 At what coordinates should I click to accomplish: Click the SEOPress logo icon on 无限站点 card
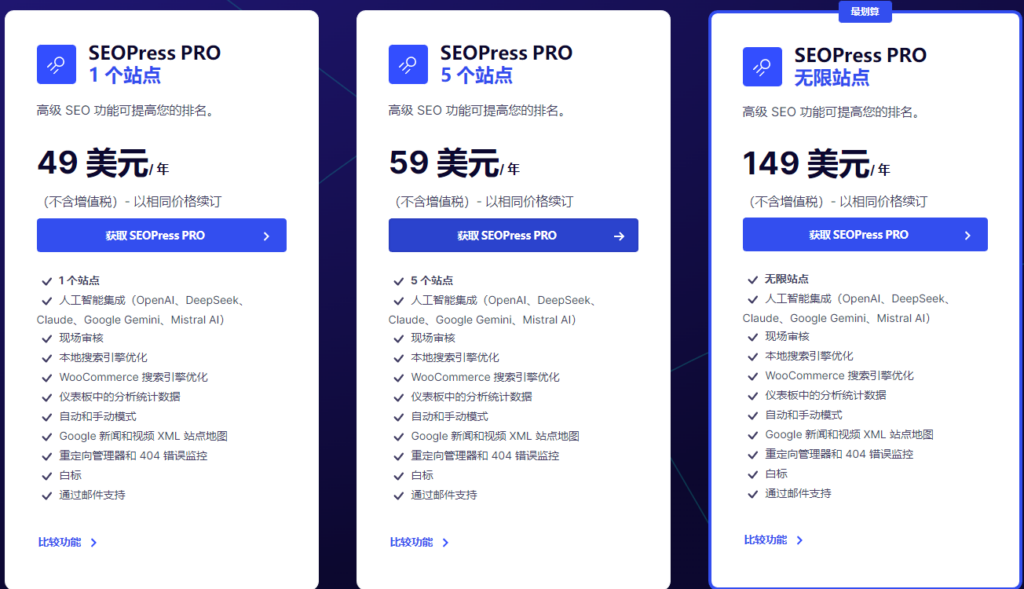click(x=762, y=67)
